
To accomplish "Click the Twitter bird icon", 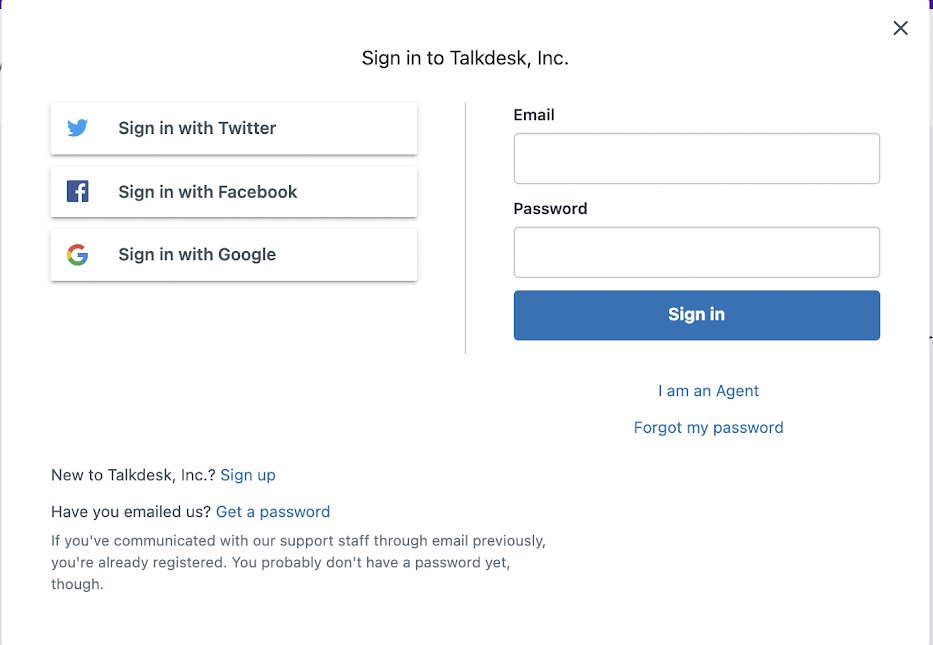I will [x=77, y=128].
